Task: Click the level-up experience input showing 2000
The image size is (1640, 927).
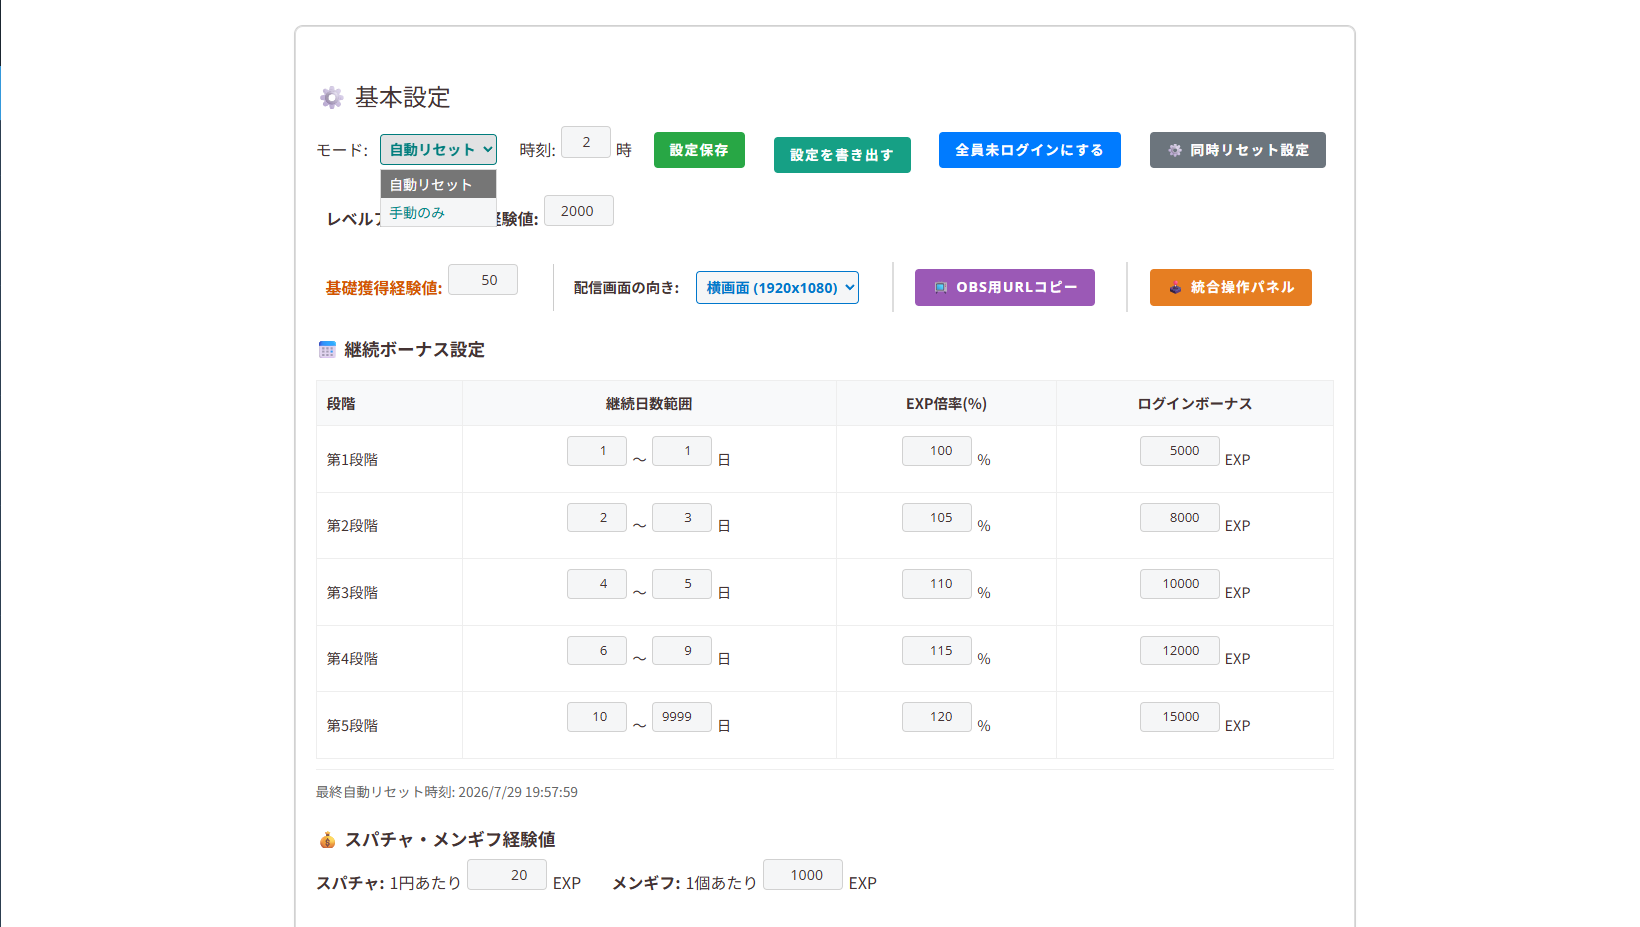Action: [578, 210]
